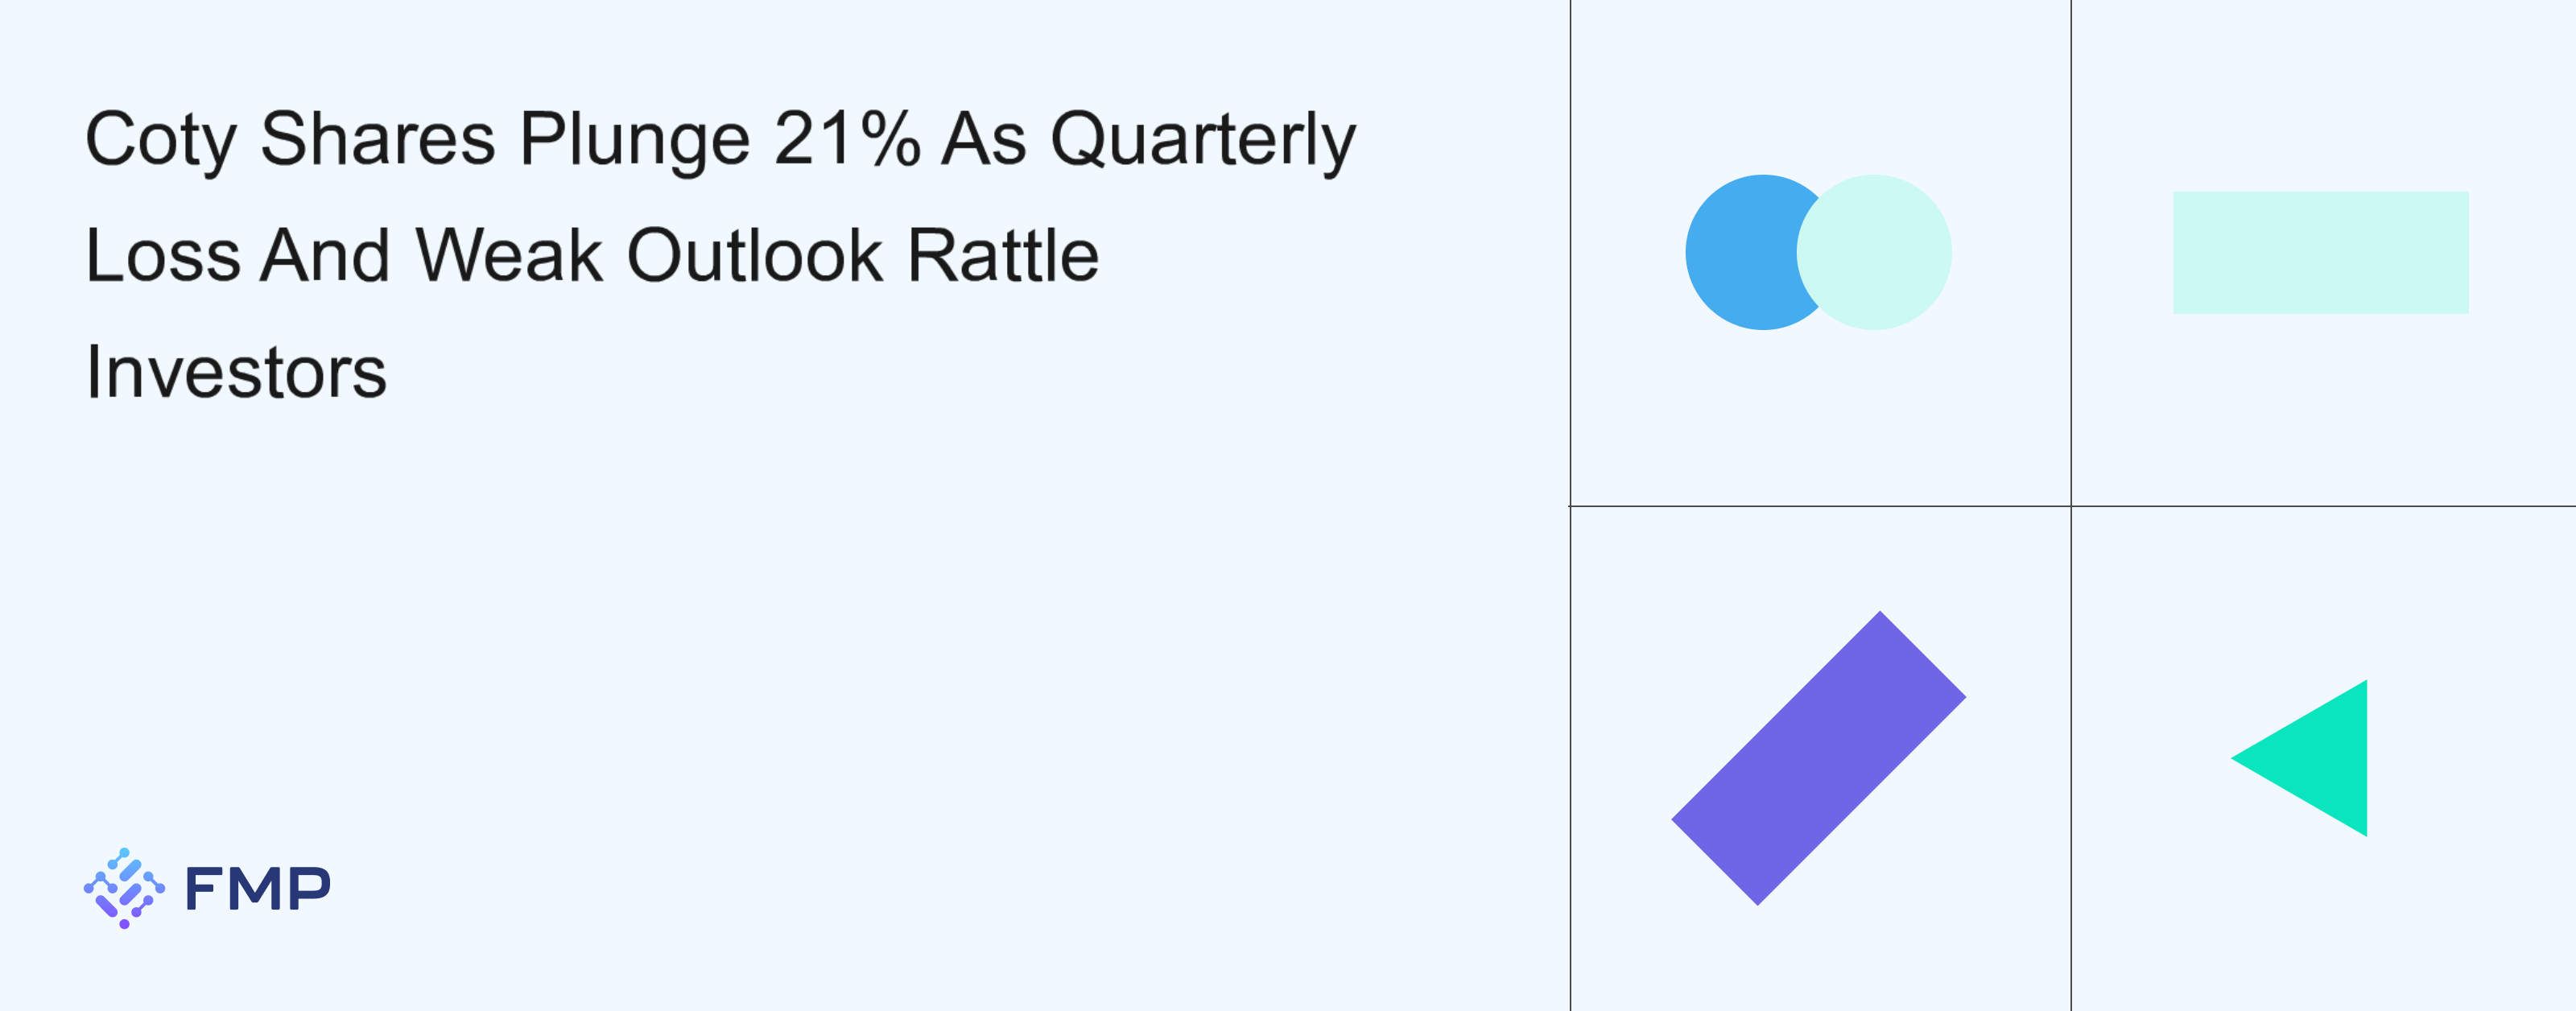Click the word "Plunge" in headline
This screenshot has width=2576, height=1011.
(x=635, y=141)
